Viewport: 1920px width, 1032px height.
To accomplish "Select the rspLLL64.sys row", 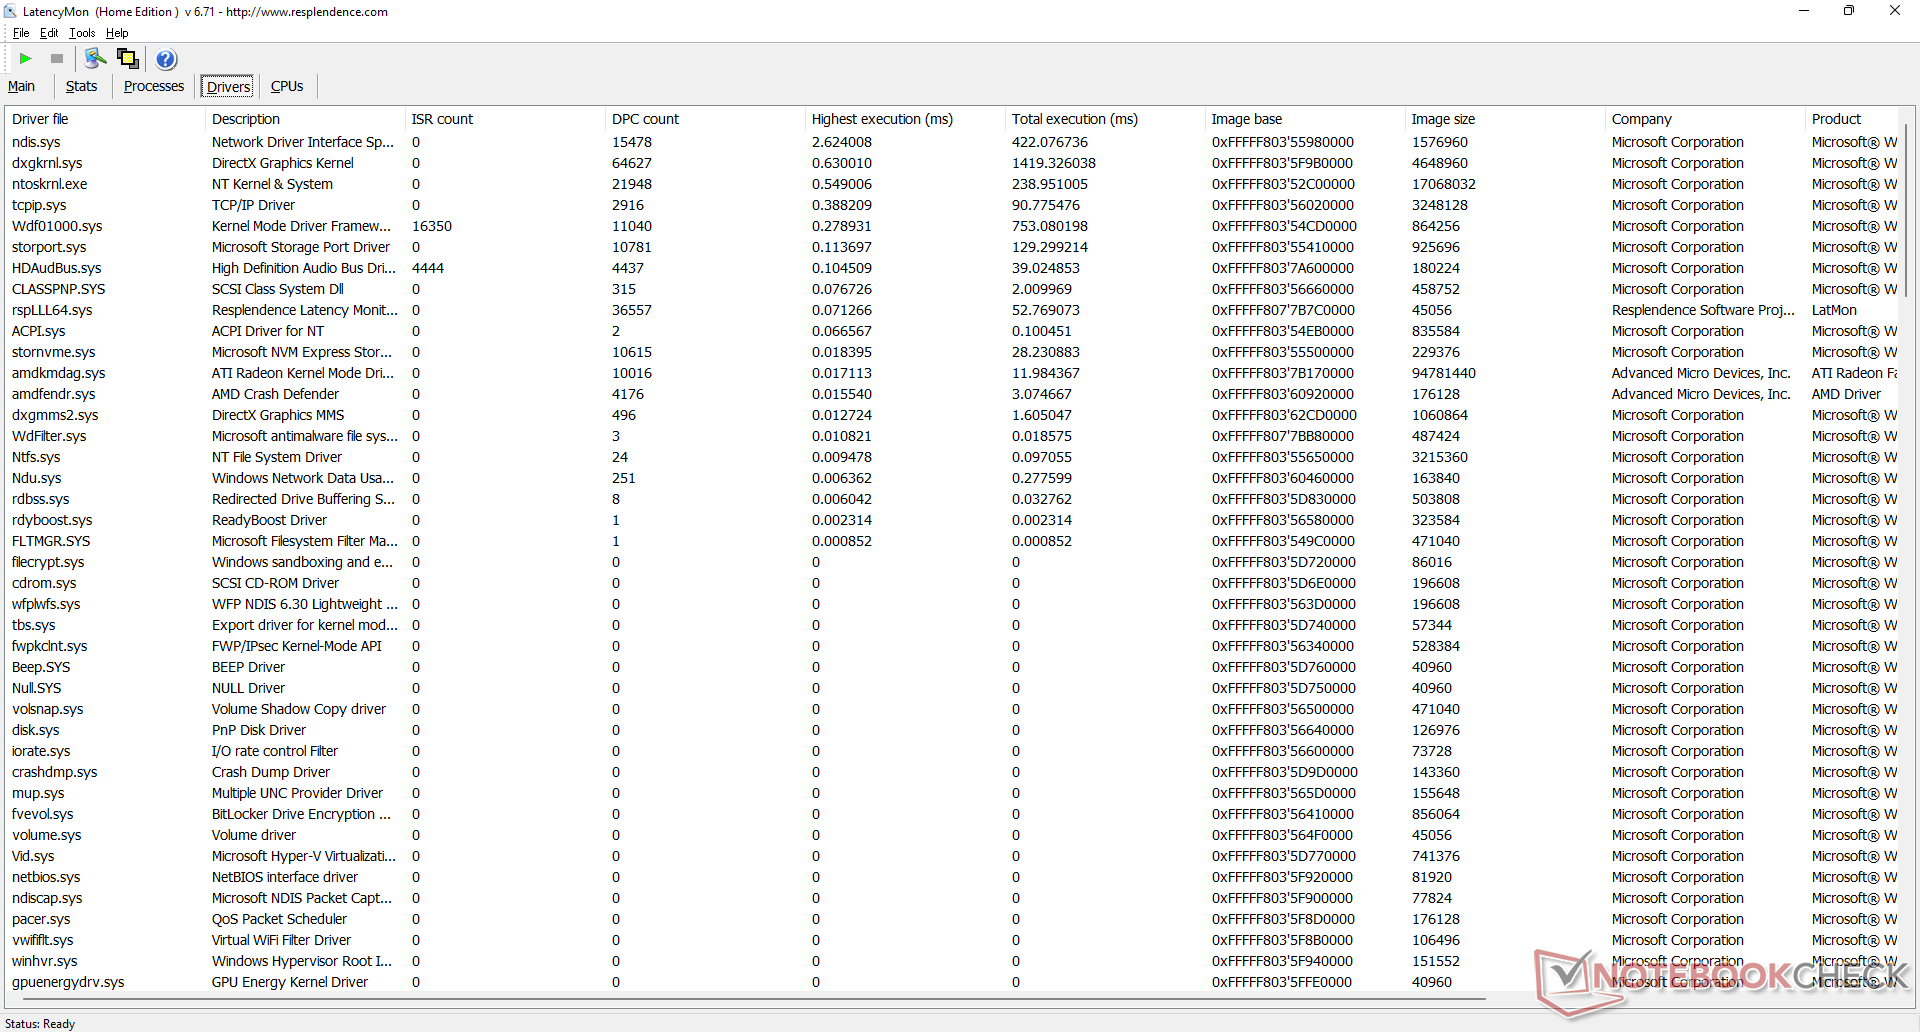I will pos(951,310).
